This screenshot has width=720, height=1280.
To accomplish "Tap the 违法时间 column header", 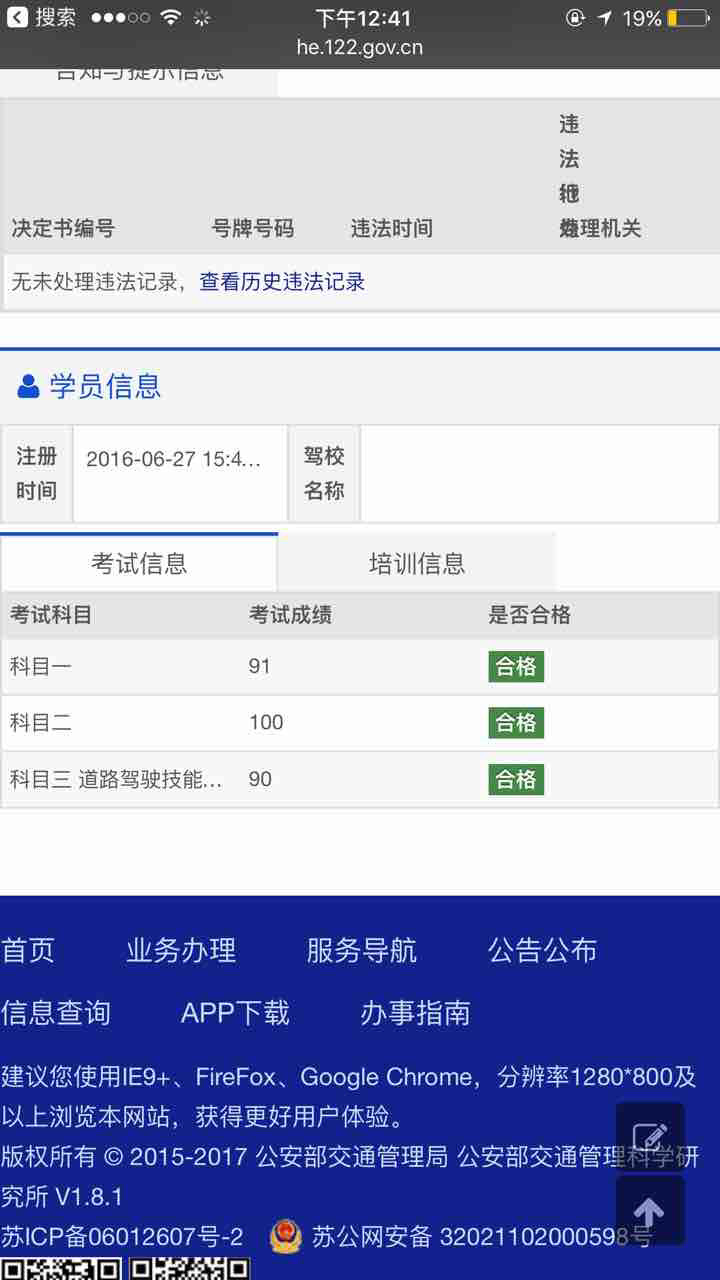I will pyautogui.click(x=392, y=228).
